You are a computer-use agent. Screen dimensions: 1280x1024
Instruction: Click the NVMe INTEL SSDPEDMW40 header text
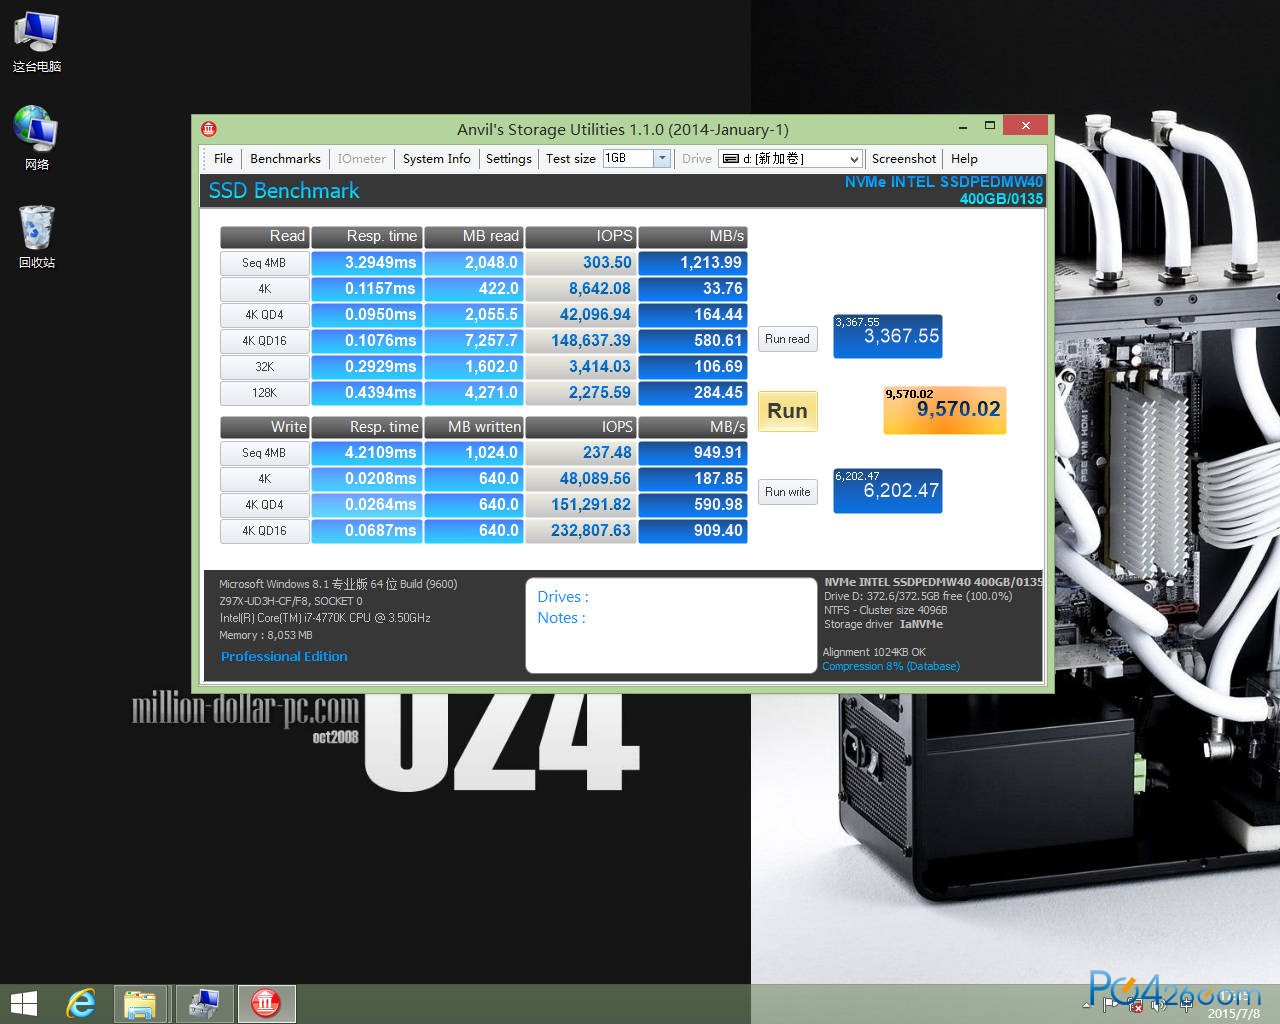point(943,182)
